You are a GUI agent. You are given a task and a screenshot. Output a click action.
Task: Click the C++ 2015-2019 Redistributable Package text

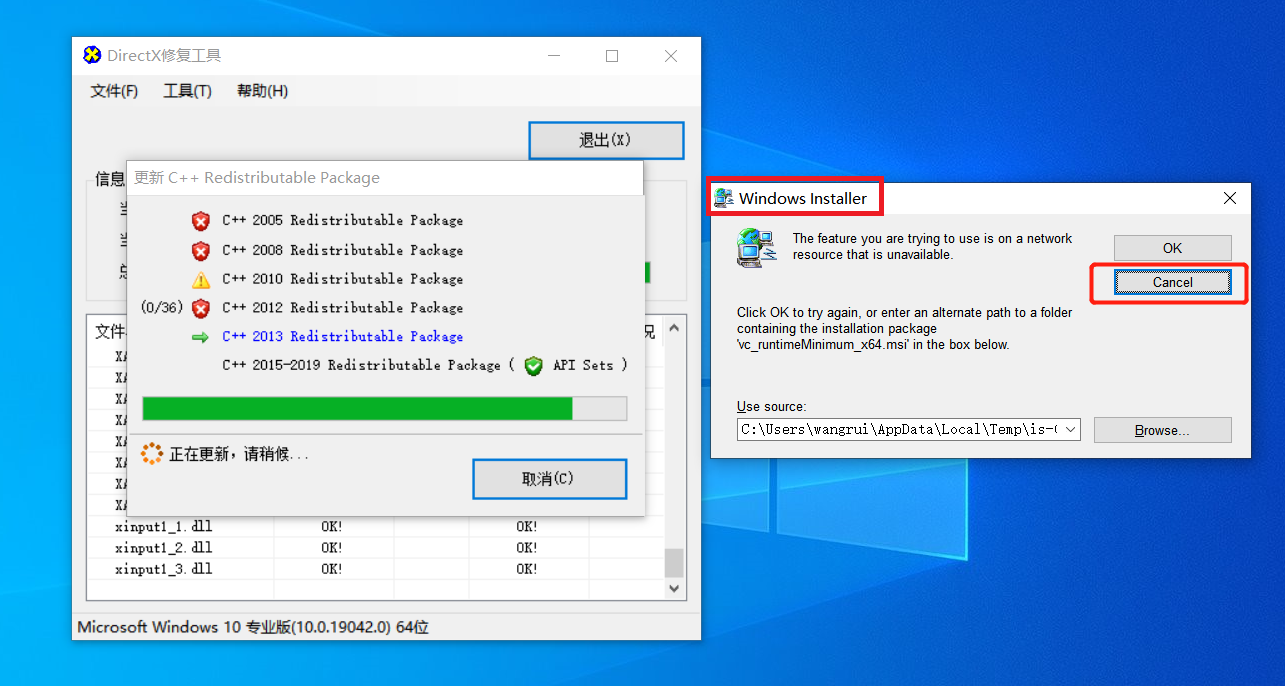(x=362, y=365)
